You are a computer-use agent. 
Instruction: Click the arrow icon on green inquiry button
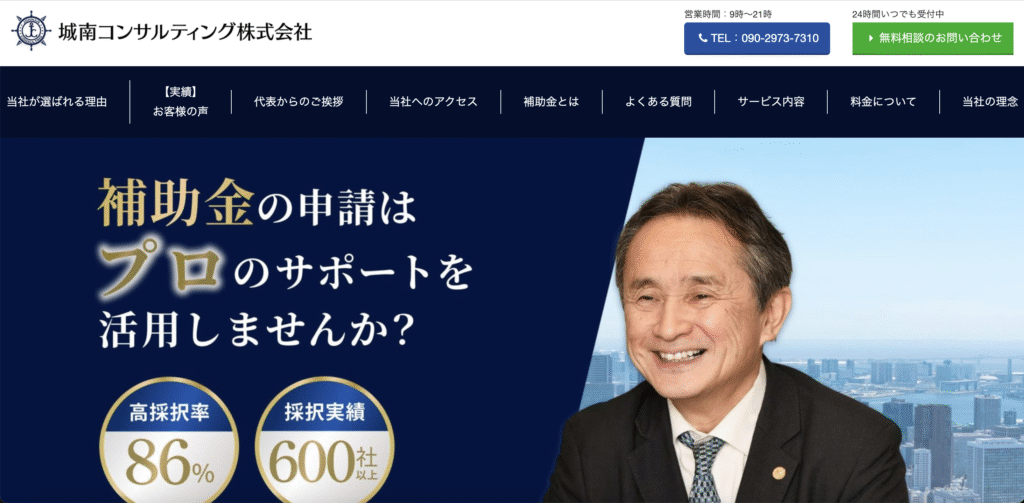[871, 39]
